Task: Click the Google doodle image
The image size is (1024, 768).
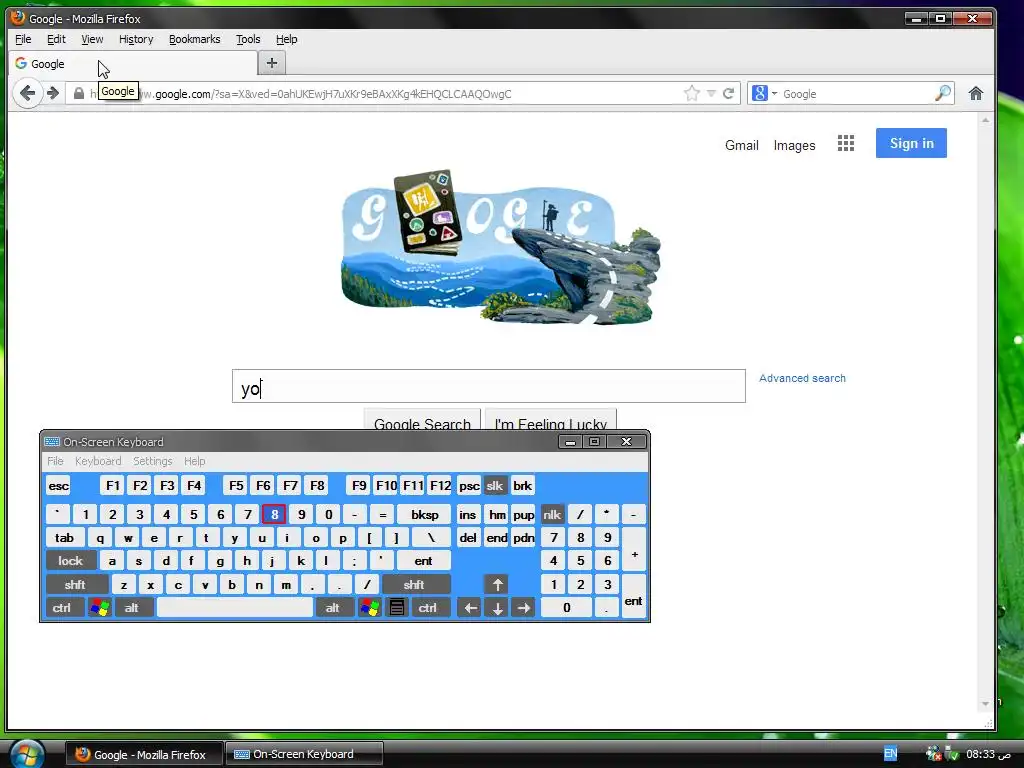Action: (501, 248)
